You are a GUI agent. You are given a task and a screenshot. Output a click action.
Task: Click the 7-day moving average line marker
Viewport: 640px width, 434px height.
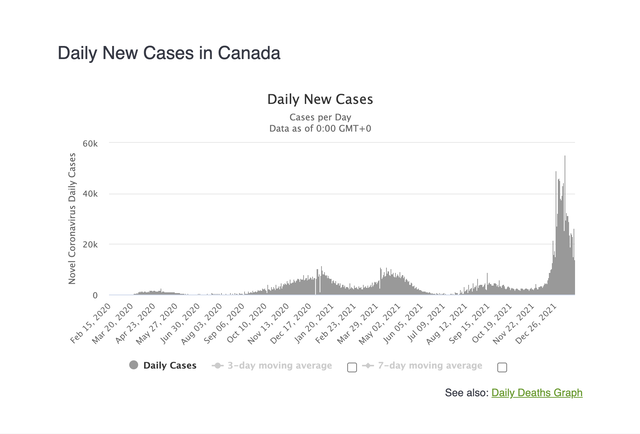click(368, 366)
